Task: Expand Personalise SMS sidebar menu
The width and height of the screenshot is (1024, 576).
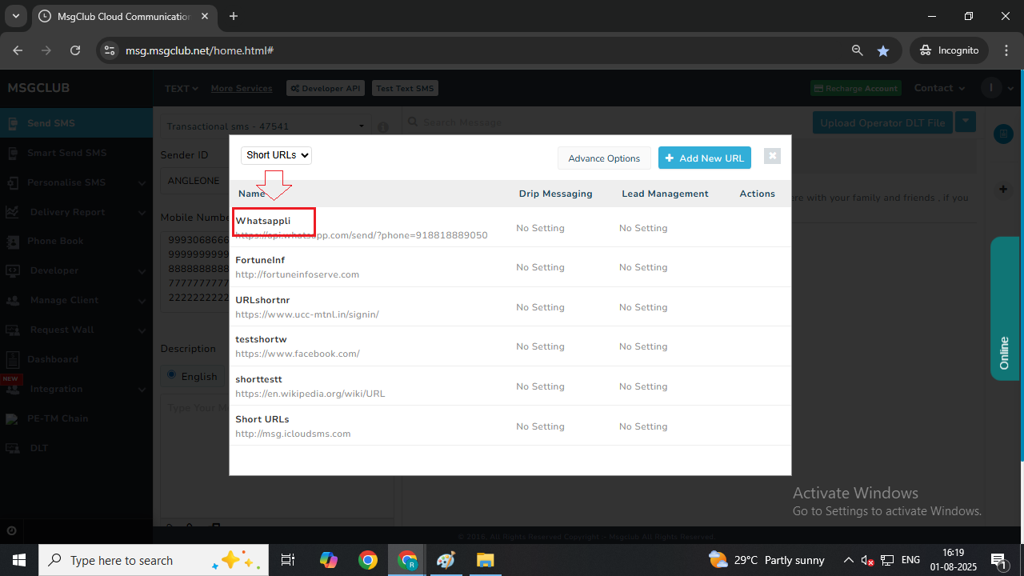Action: click(x=76, y=183)
